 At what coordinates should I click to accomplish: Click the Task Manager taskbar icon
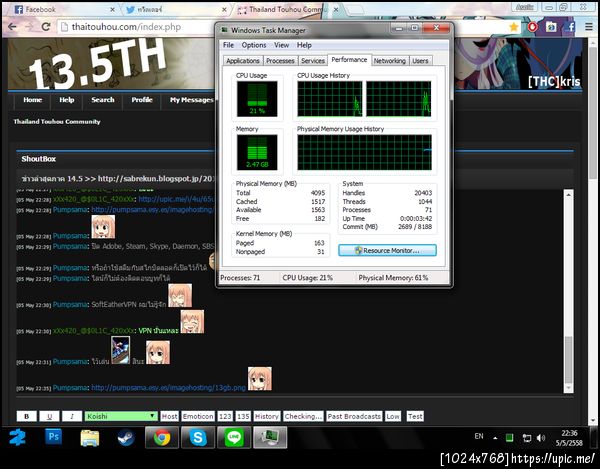pyautogui.click(x=270, y=438)
